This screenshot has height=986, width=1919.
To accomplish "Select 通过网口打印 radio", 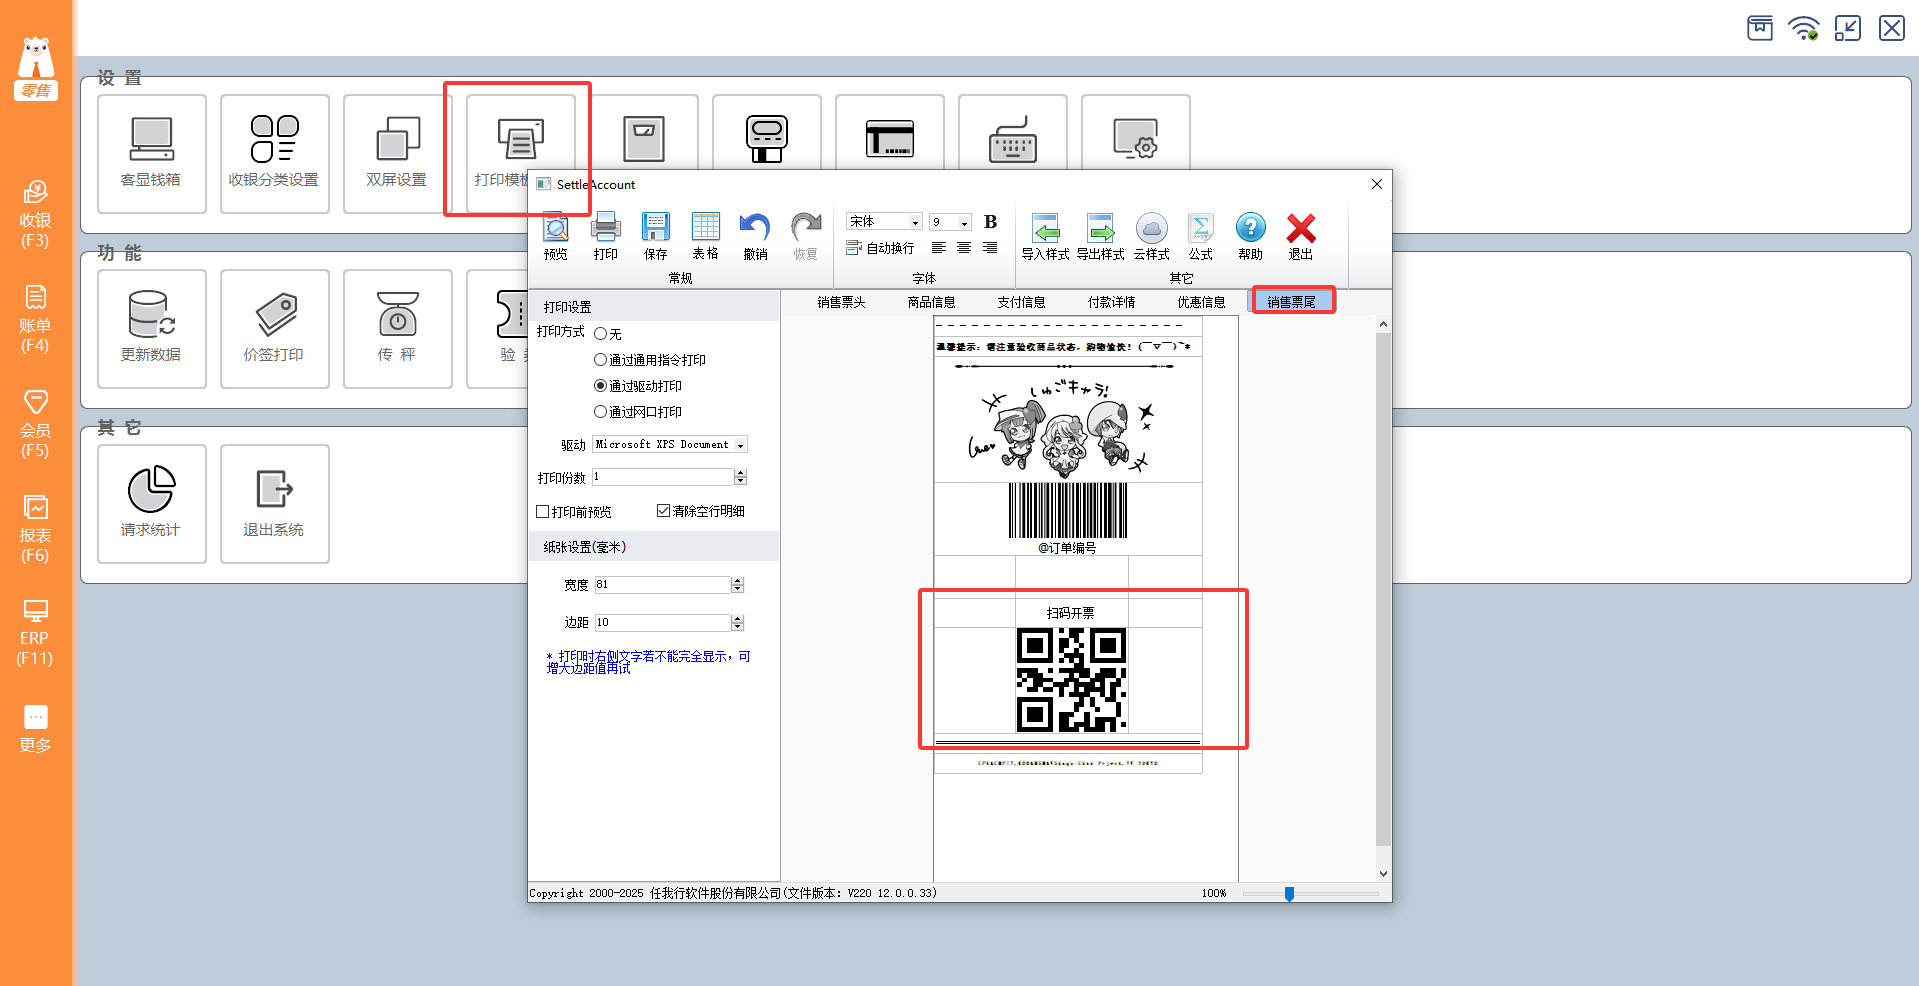I will (601, 412).
